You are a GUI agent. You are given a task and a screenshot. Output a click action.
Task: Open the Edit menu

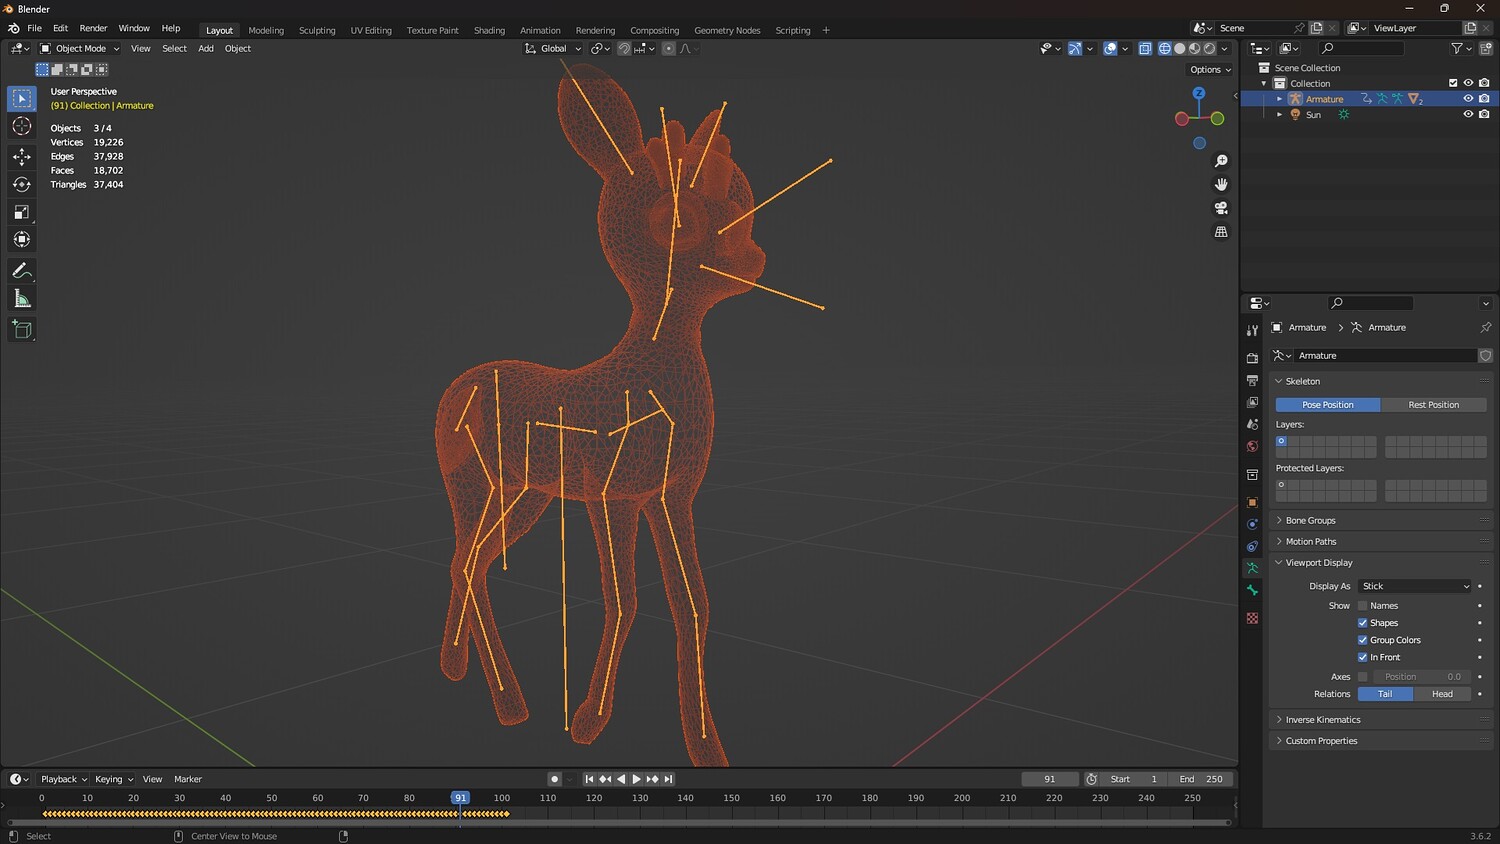tap(60, 28)
